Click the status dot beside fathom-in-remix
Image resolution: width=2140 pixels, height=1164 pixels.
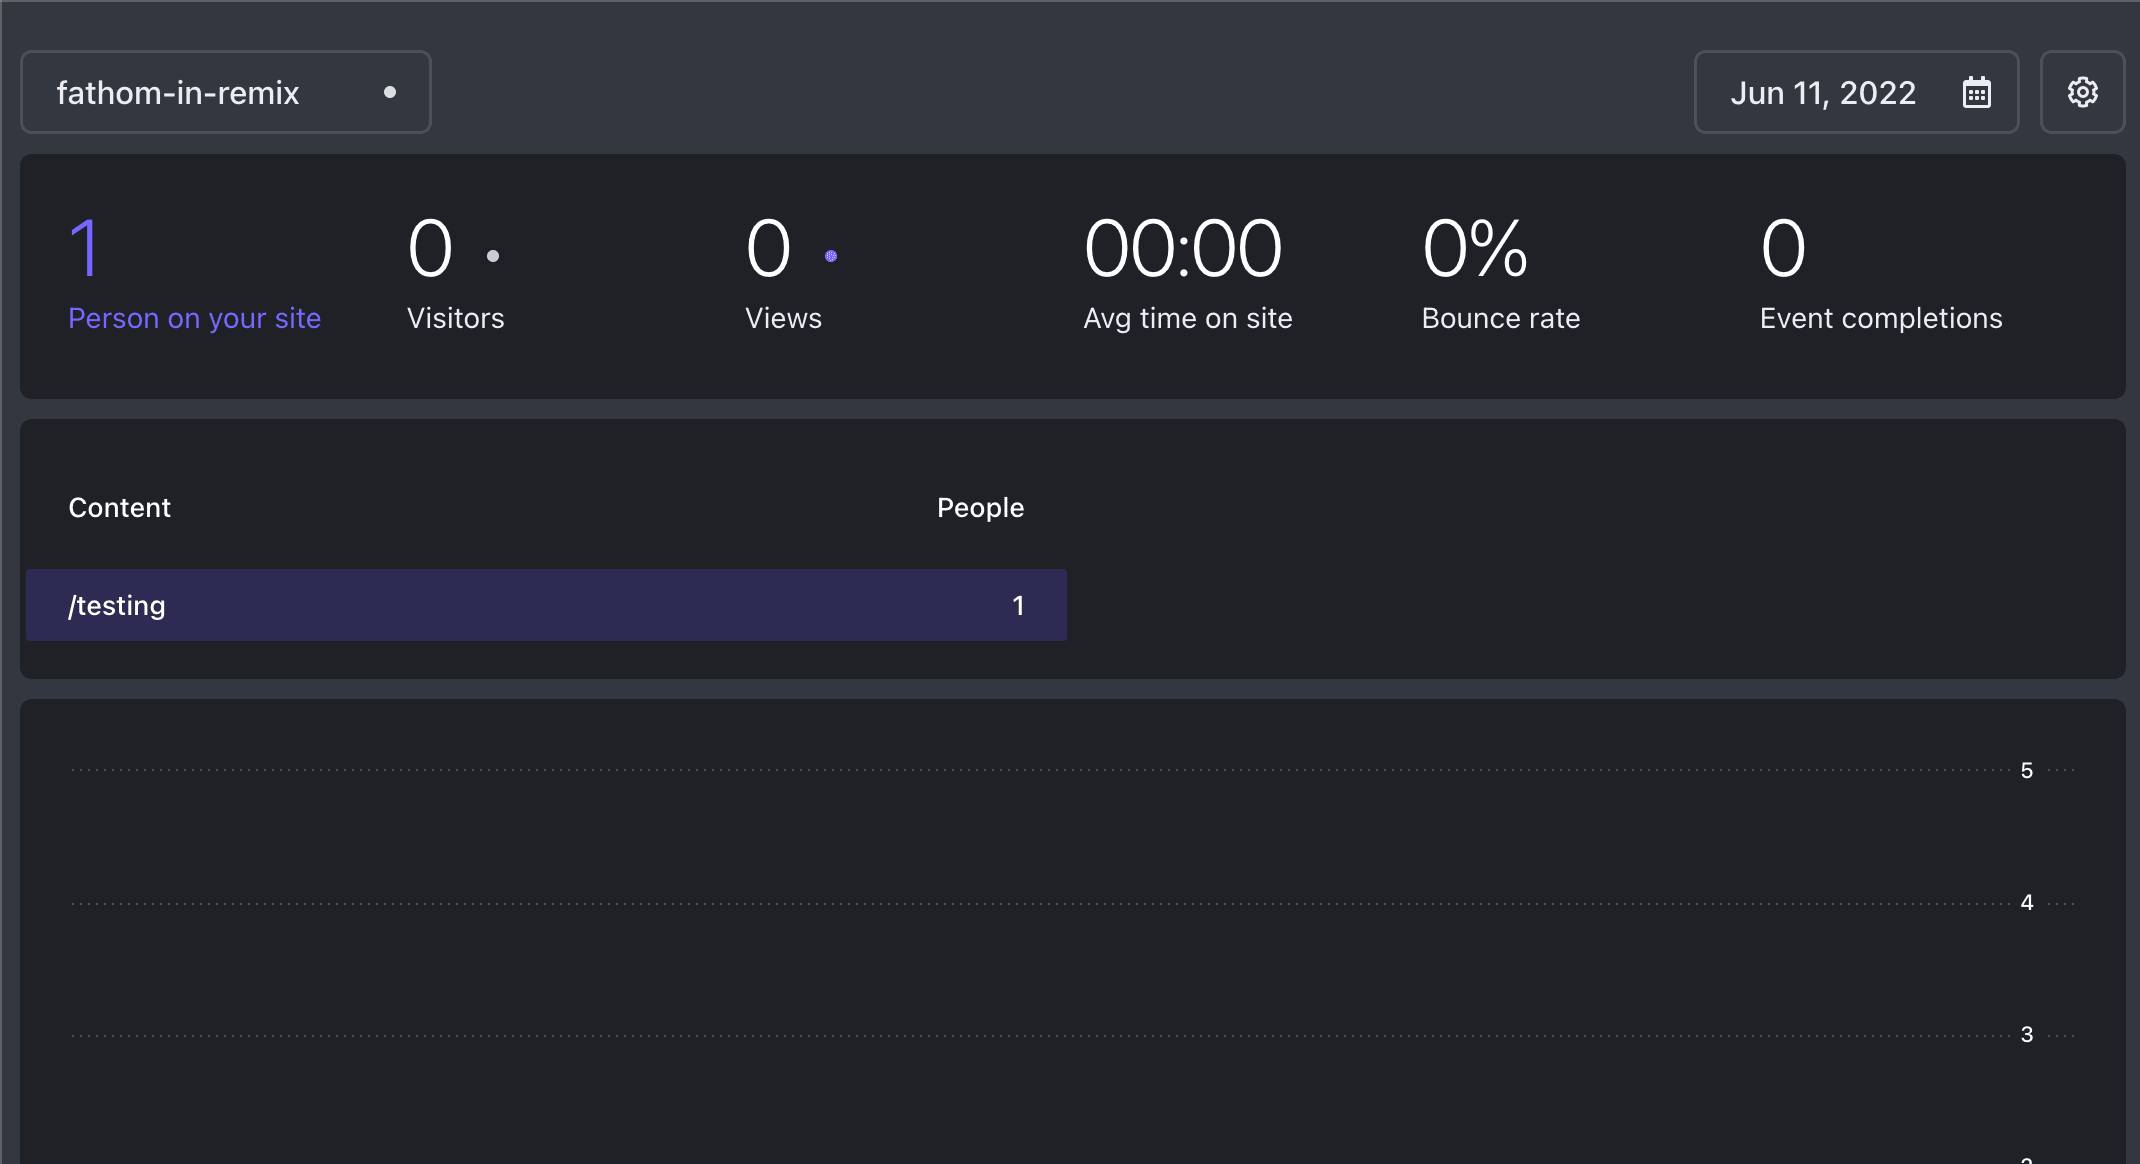pyautogui.click(x=390, y=92)
